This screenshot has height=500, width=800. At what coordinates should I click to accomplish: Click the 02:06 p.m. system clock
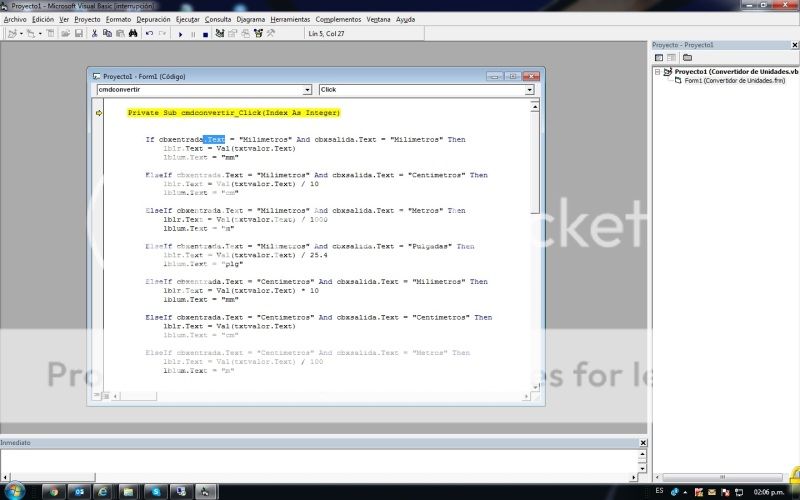tap(768, 492)
